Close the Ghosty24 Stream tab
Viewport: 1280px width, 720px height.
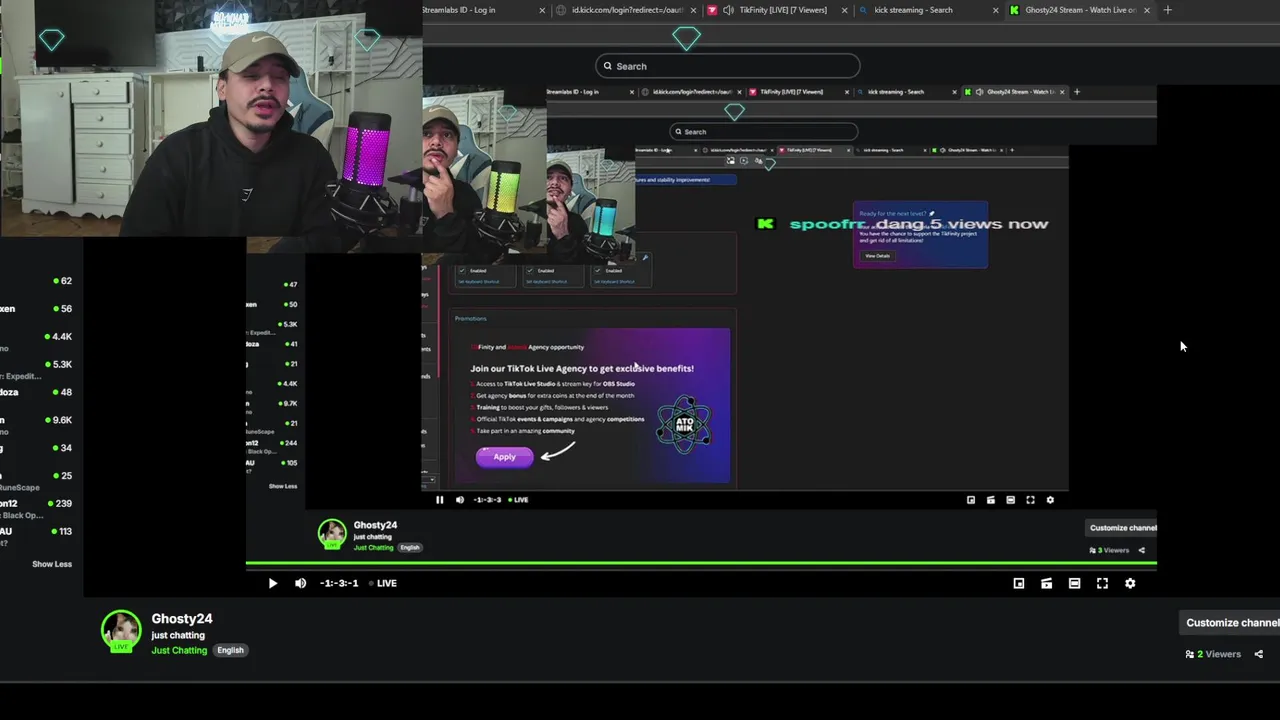tap(1146, 10)
